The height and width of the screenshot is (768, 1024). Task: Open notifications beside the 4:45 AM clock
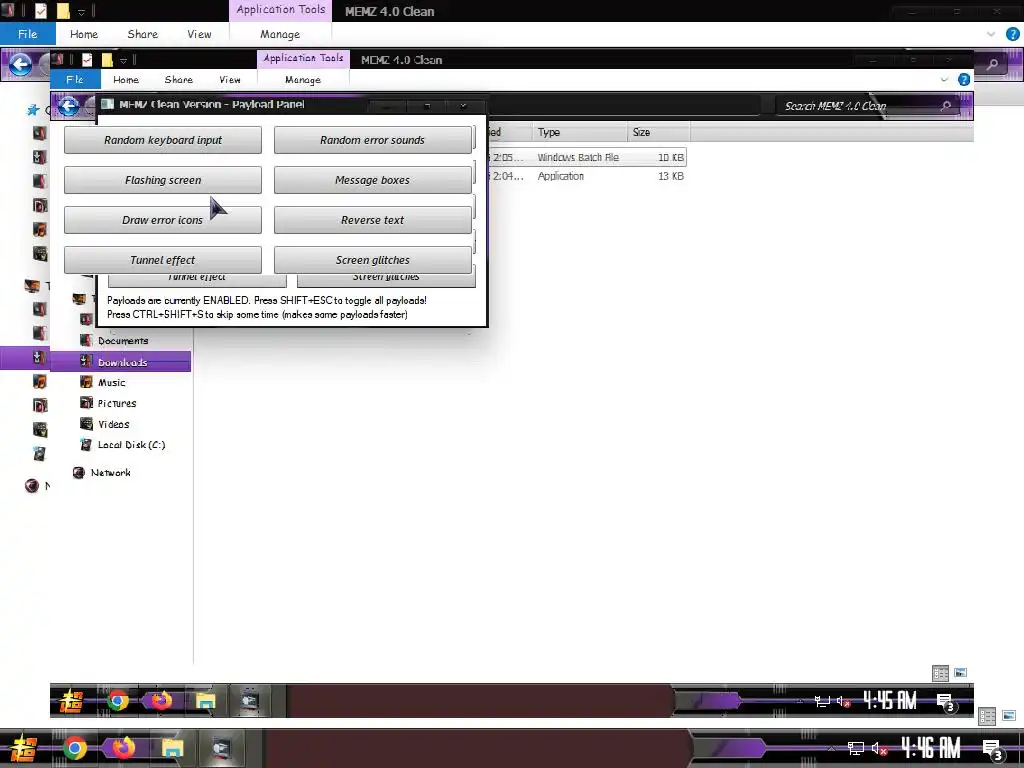pos(946,703)
